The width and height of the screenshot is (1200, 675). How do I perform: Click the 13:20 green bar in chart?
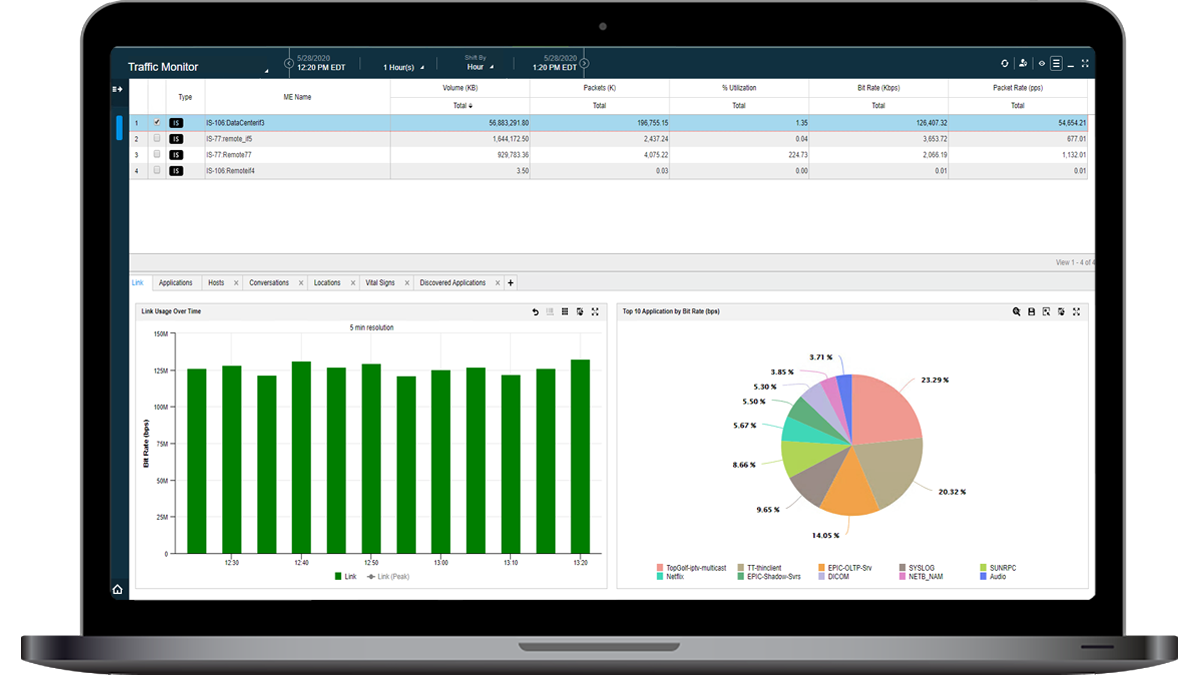click(x=580, y=456)
